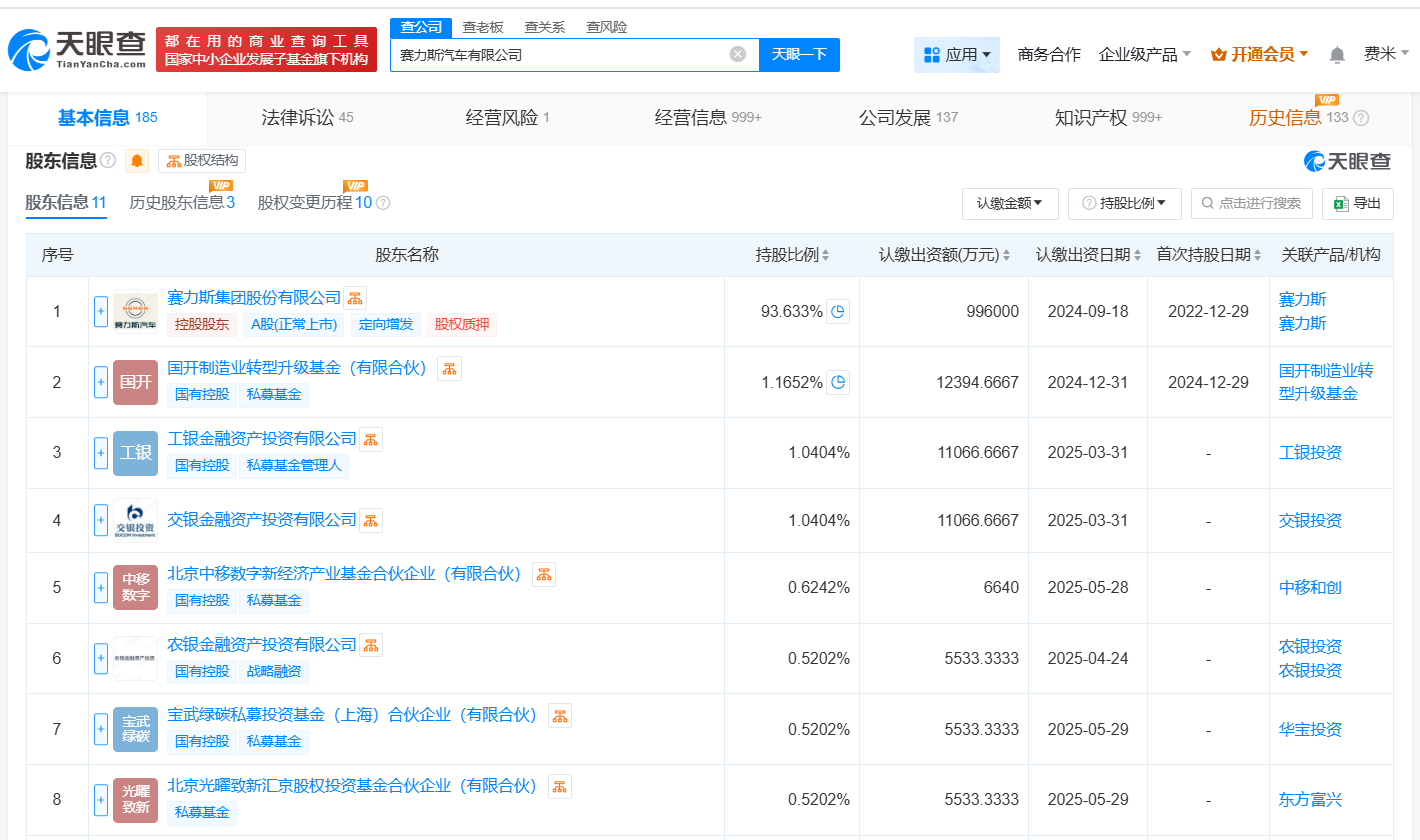The image size is (1420, 840).
Task: Click the bell alert icon beside 股东信息
Action: coord(137,161)
